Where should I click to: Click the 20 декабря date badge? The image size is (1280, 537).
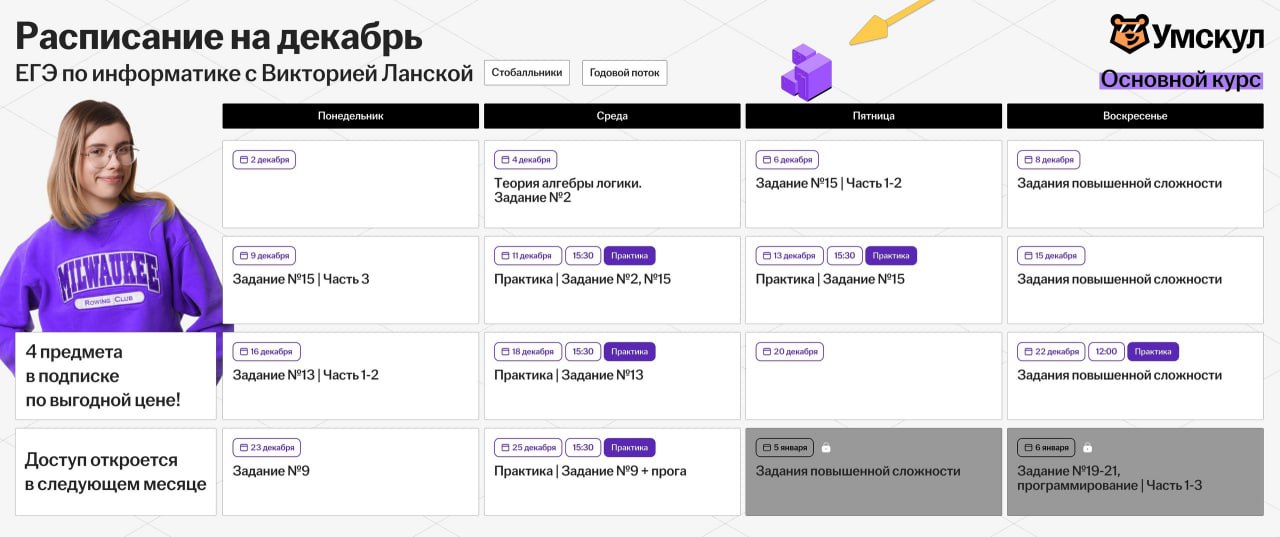789,352
